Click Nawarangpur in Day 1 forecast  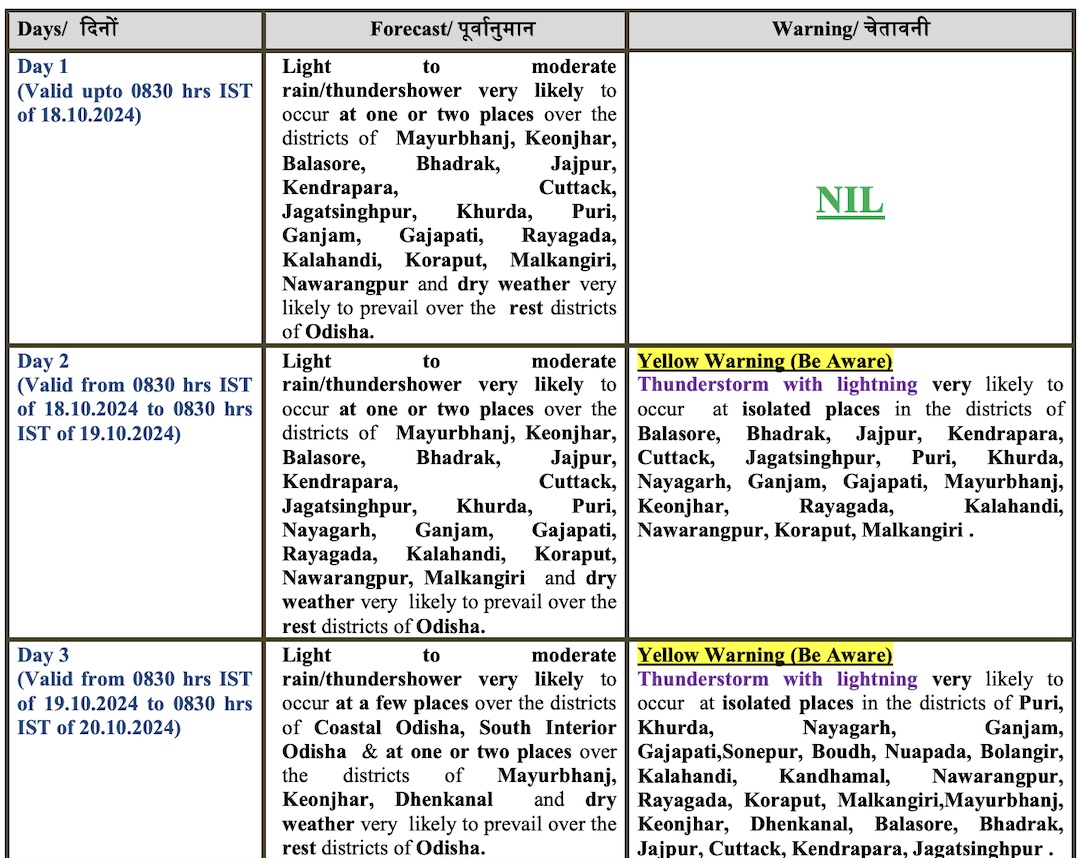345,284
